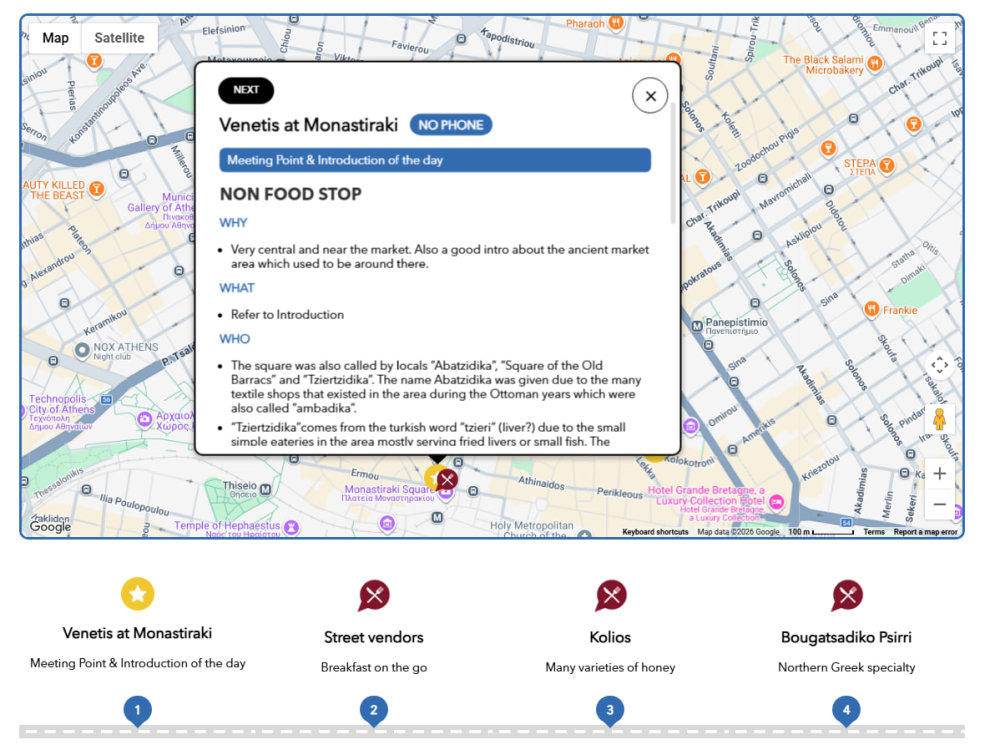The width and height of the screenshot is (1000, 750).
Task: Open Keyboard shortcuts link
Action: click(x=655, y=532)
